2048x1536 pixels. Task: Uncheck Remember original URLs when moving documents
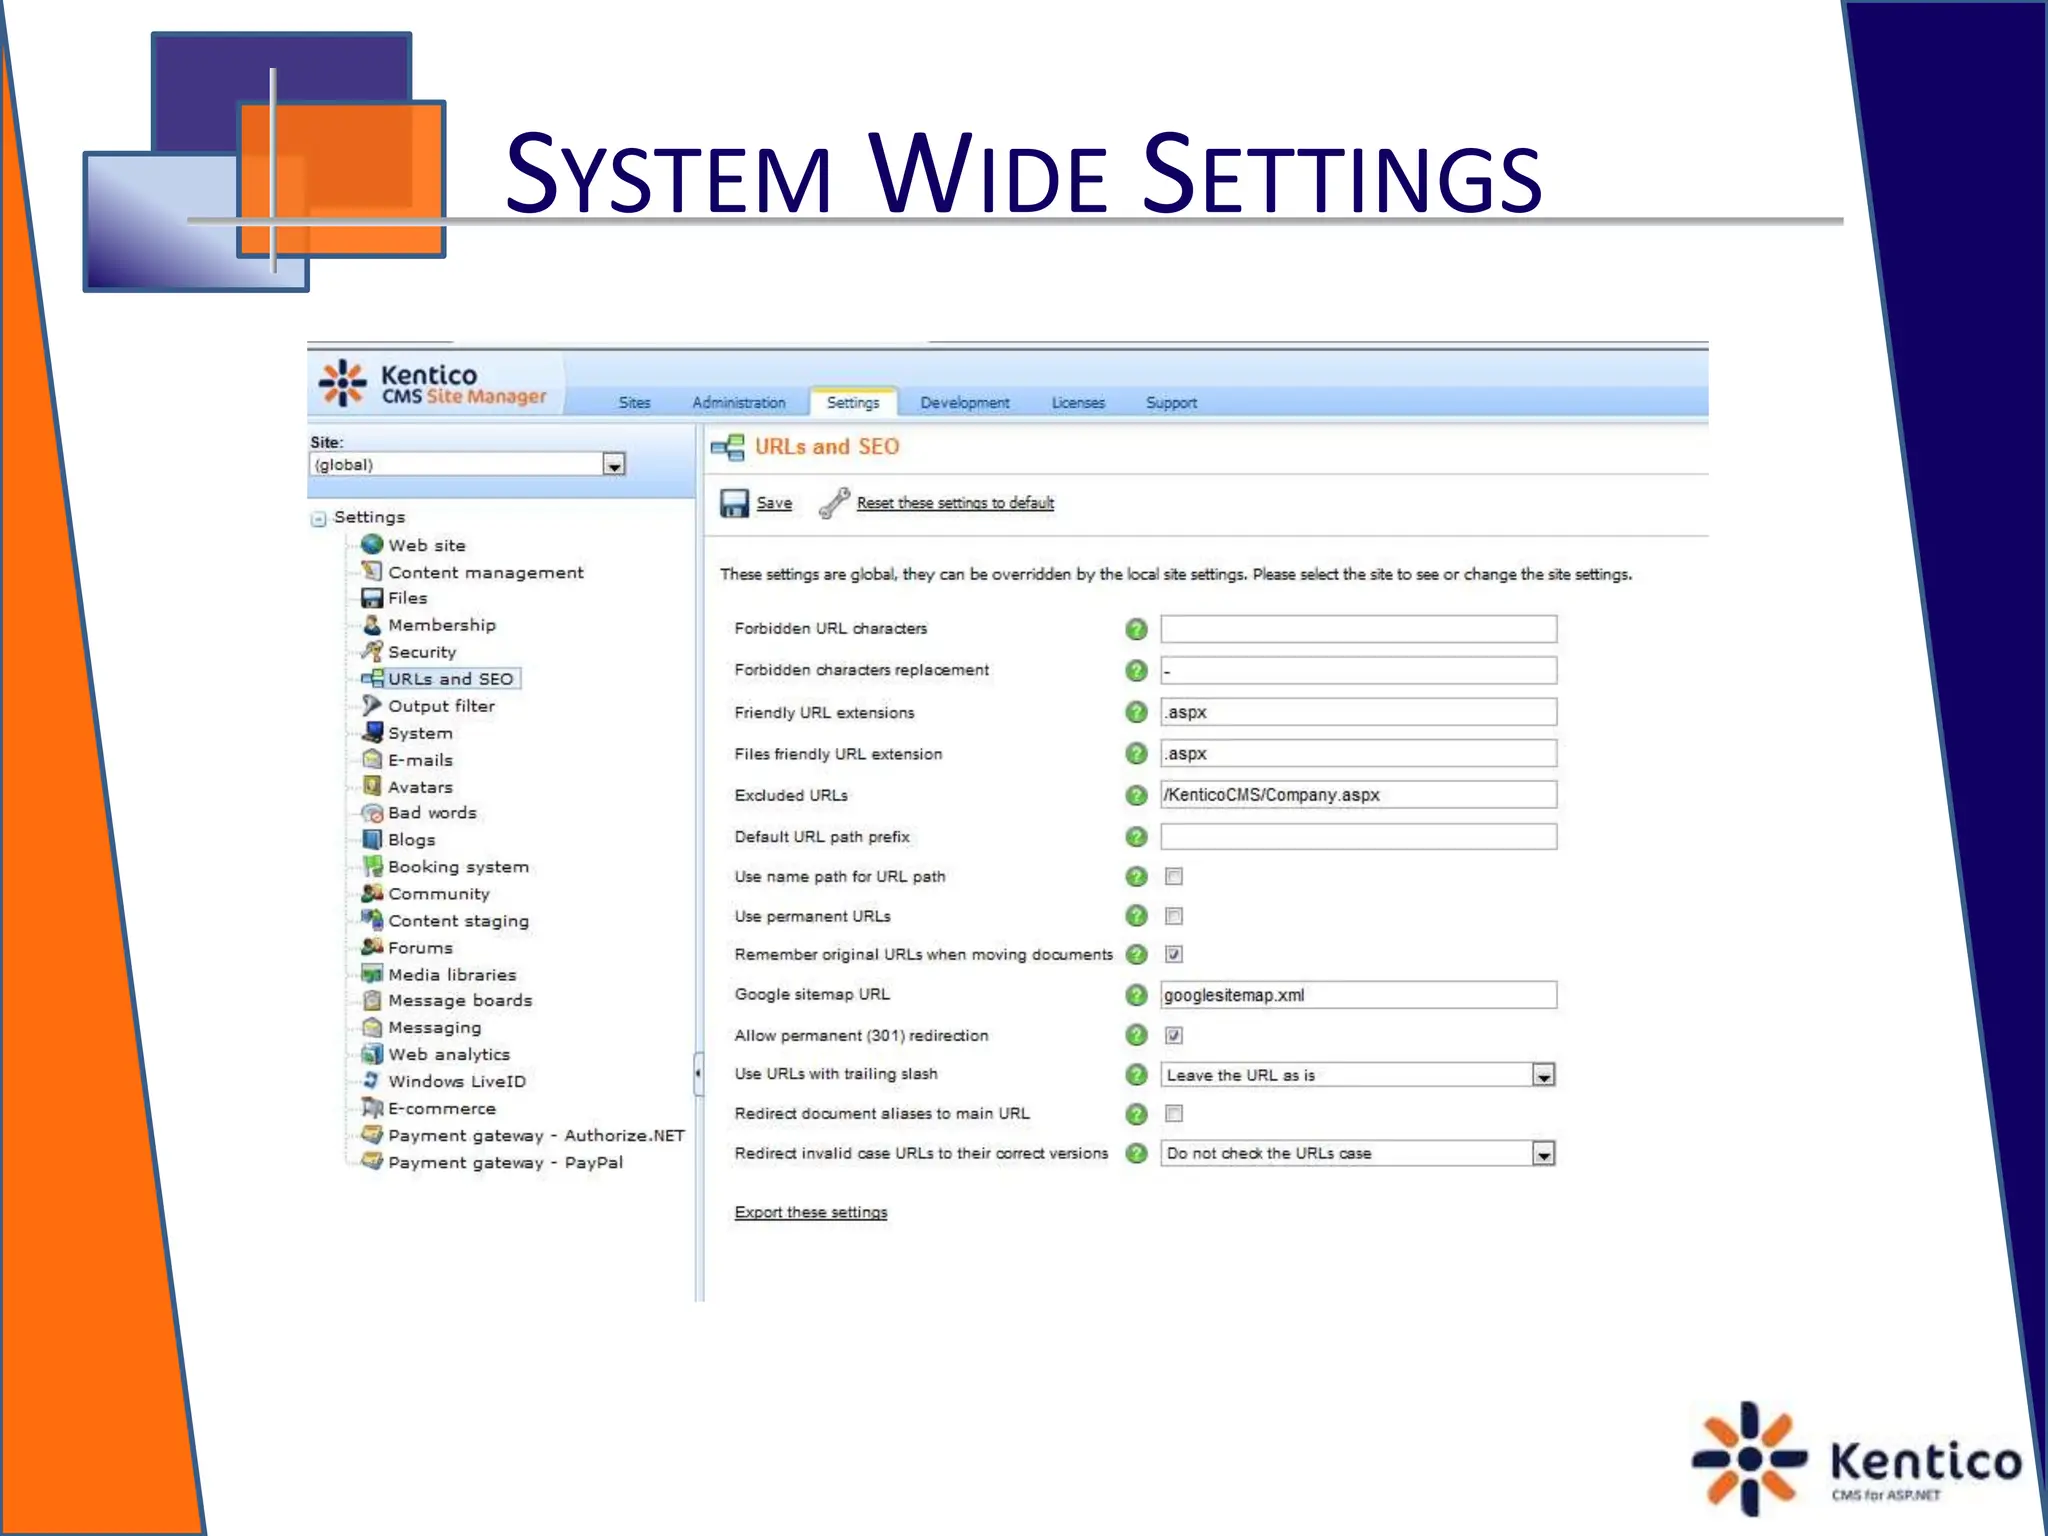(x=1174, y=954)
